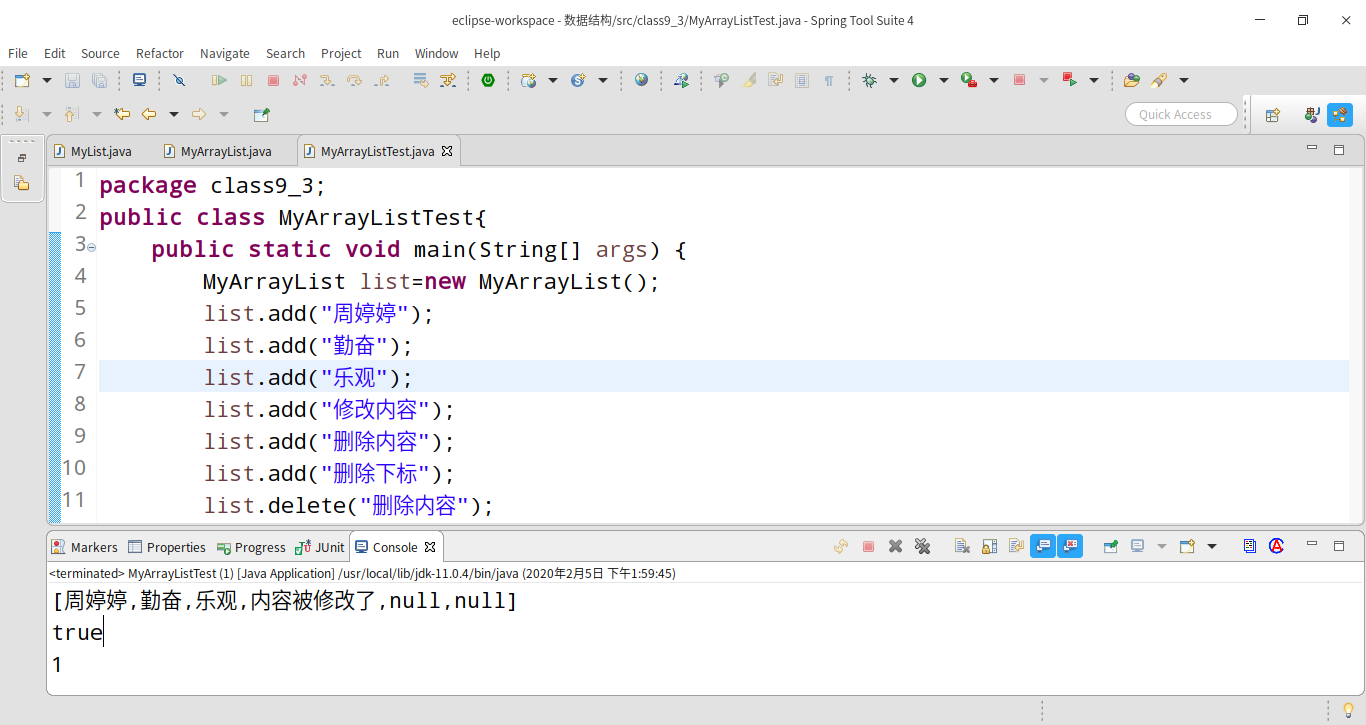Click Remove Launch X icon in Console

896,546
